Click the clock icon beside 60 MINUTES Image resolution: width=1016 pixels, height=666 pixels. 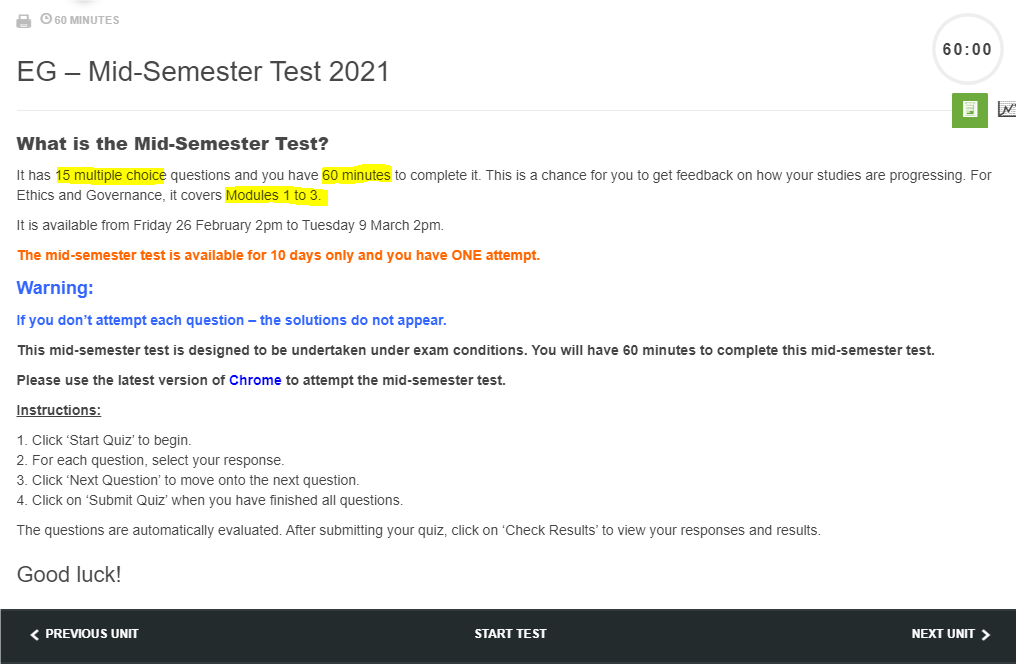[x=46, y=19]
